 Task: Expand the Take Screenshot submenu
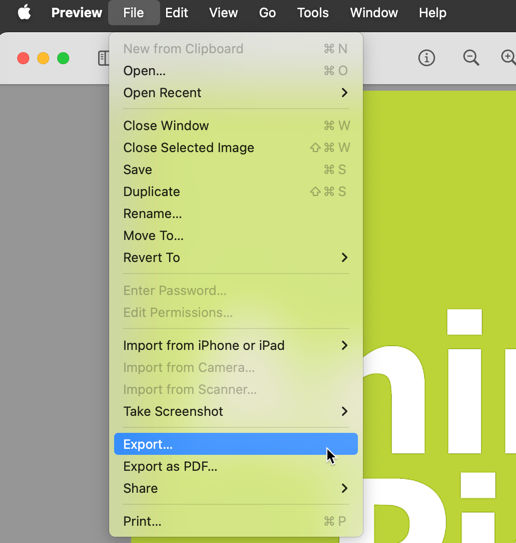coord(236,411)
